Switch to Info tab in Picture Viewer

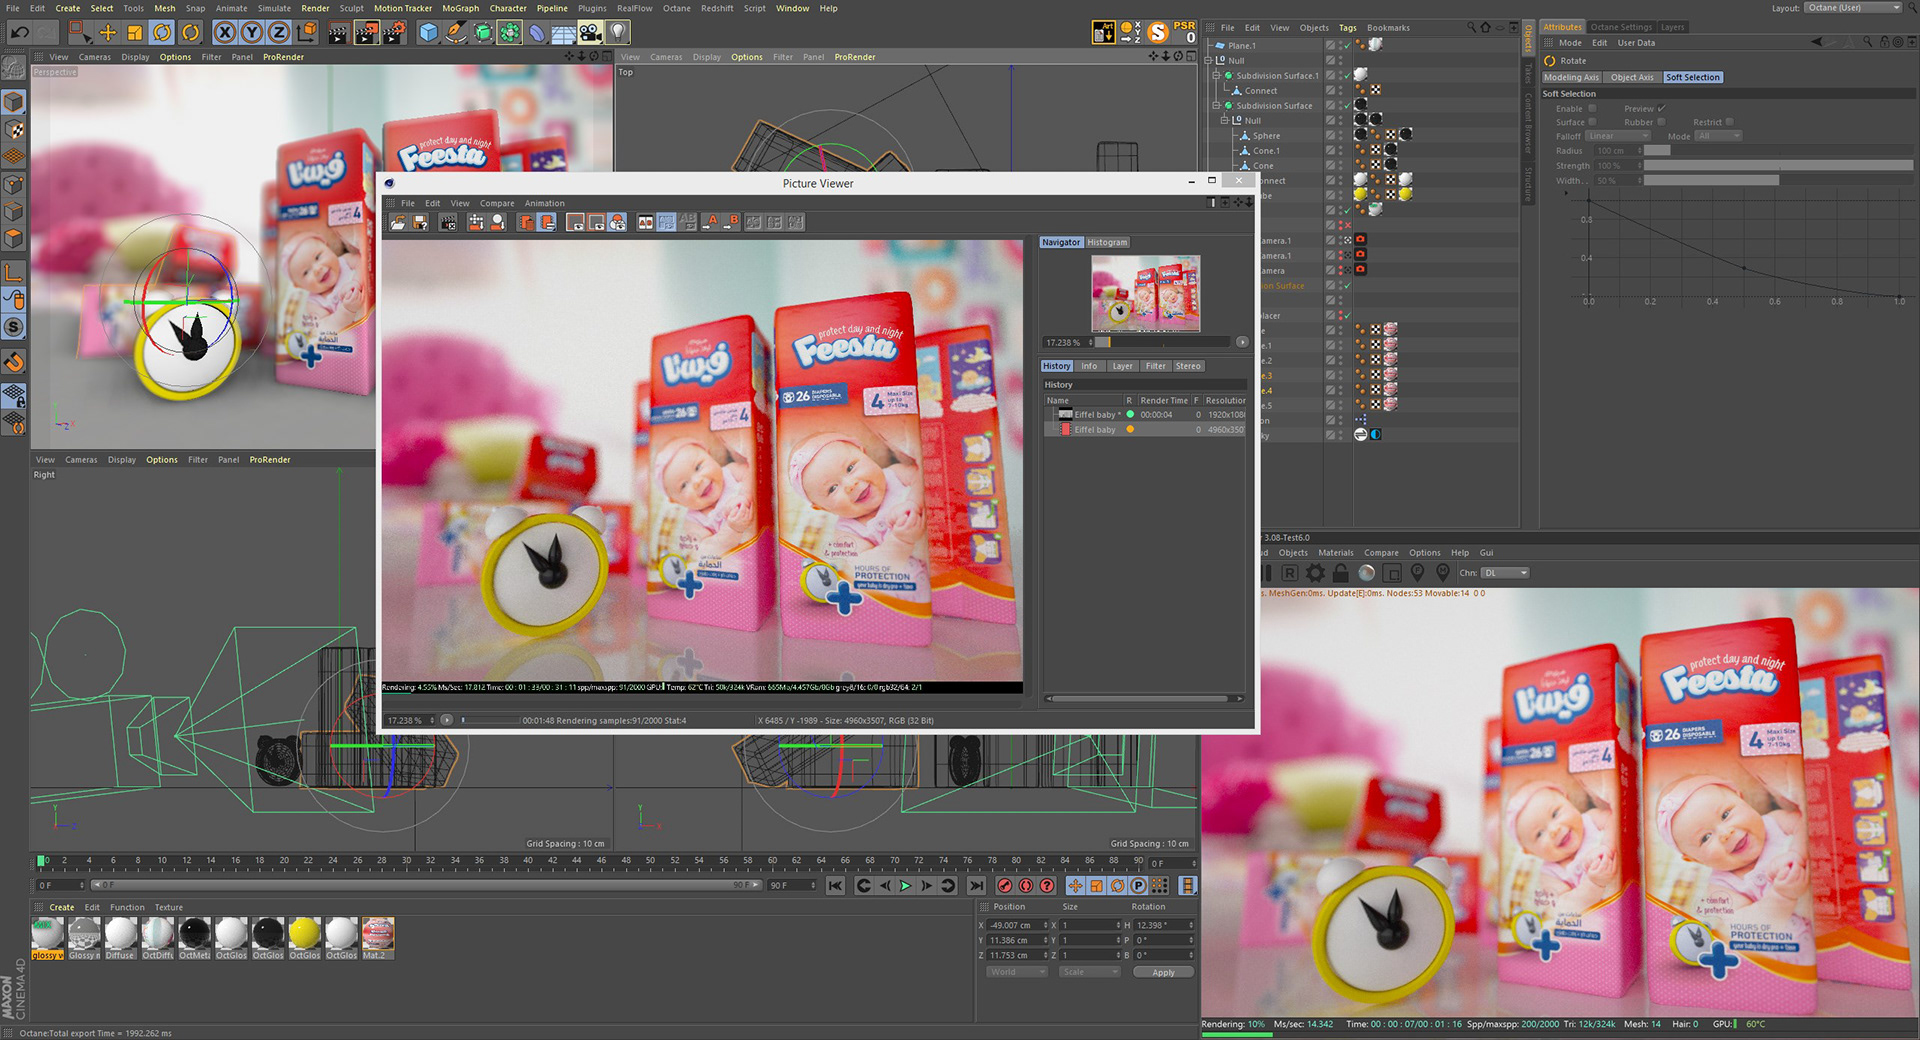(1089, 366)
